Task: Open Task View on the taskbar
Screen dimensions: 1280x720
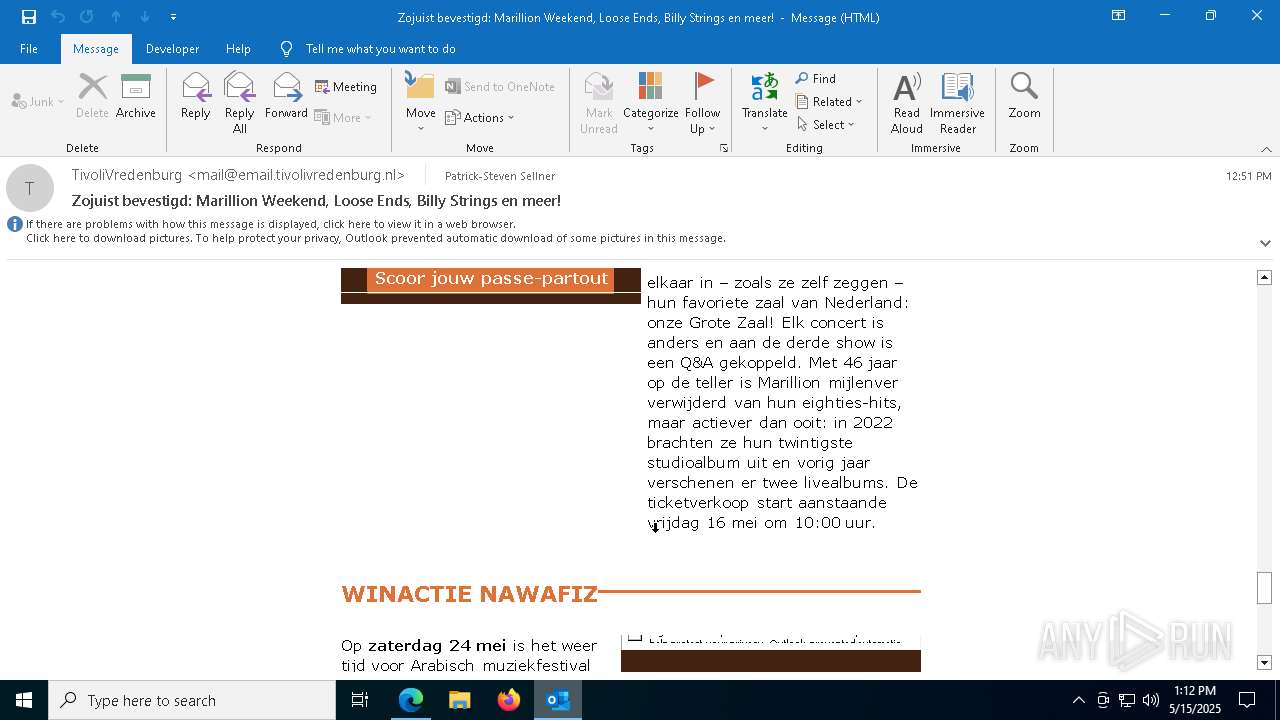Action: coord(360,700)
